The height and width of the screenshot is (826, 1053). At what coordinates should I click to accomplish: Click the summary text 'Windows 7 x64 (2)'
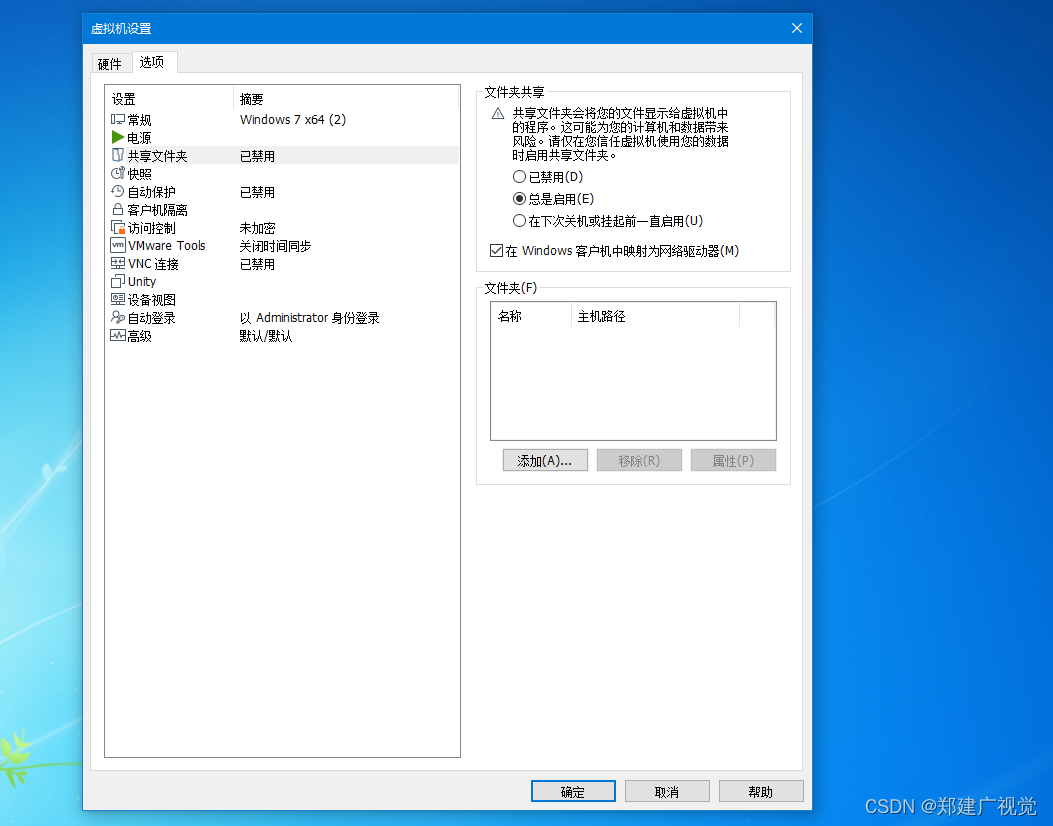(x=293, y=120)
